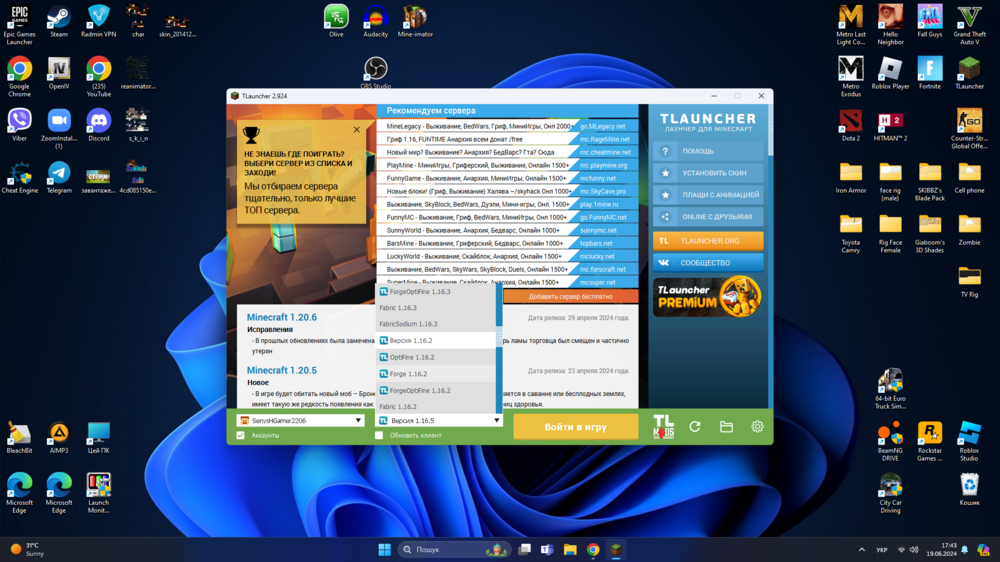Viewport: 1000px width, 562px height.
Task: Open Steam desktop icon
Action: coord(59,22)
